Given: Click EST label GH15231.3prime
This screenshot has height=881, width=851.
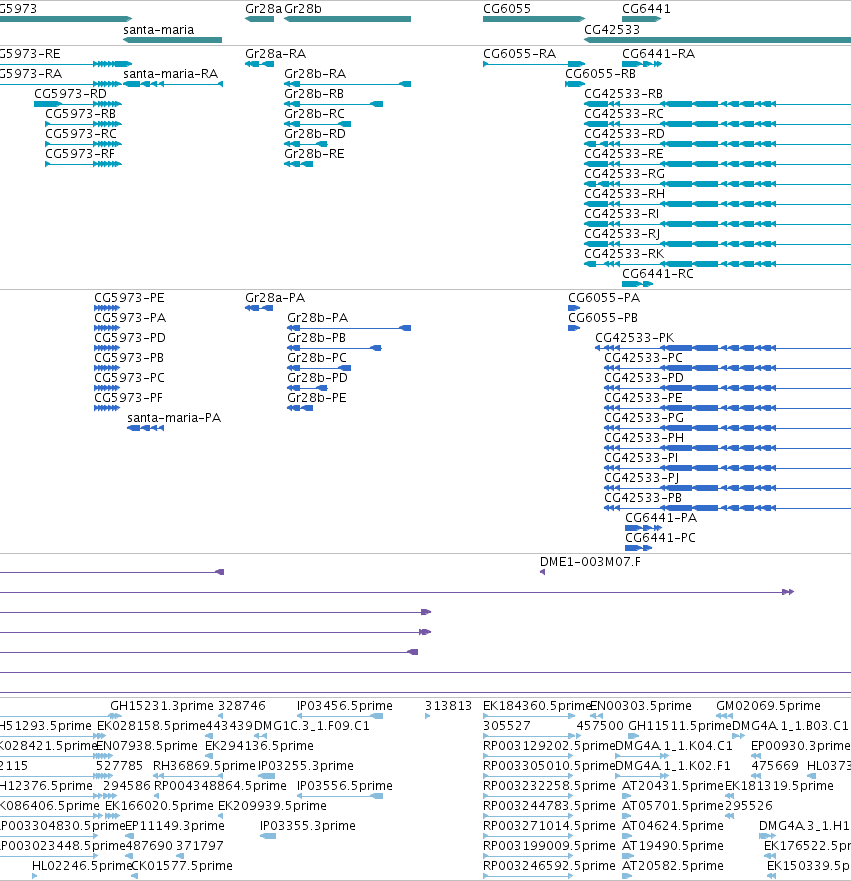Looking at the screenshot, I should (162, 706).
